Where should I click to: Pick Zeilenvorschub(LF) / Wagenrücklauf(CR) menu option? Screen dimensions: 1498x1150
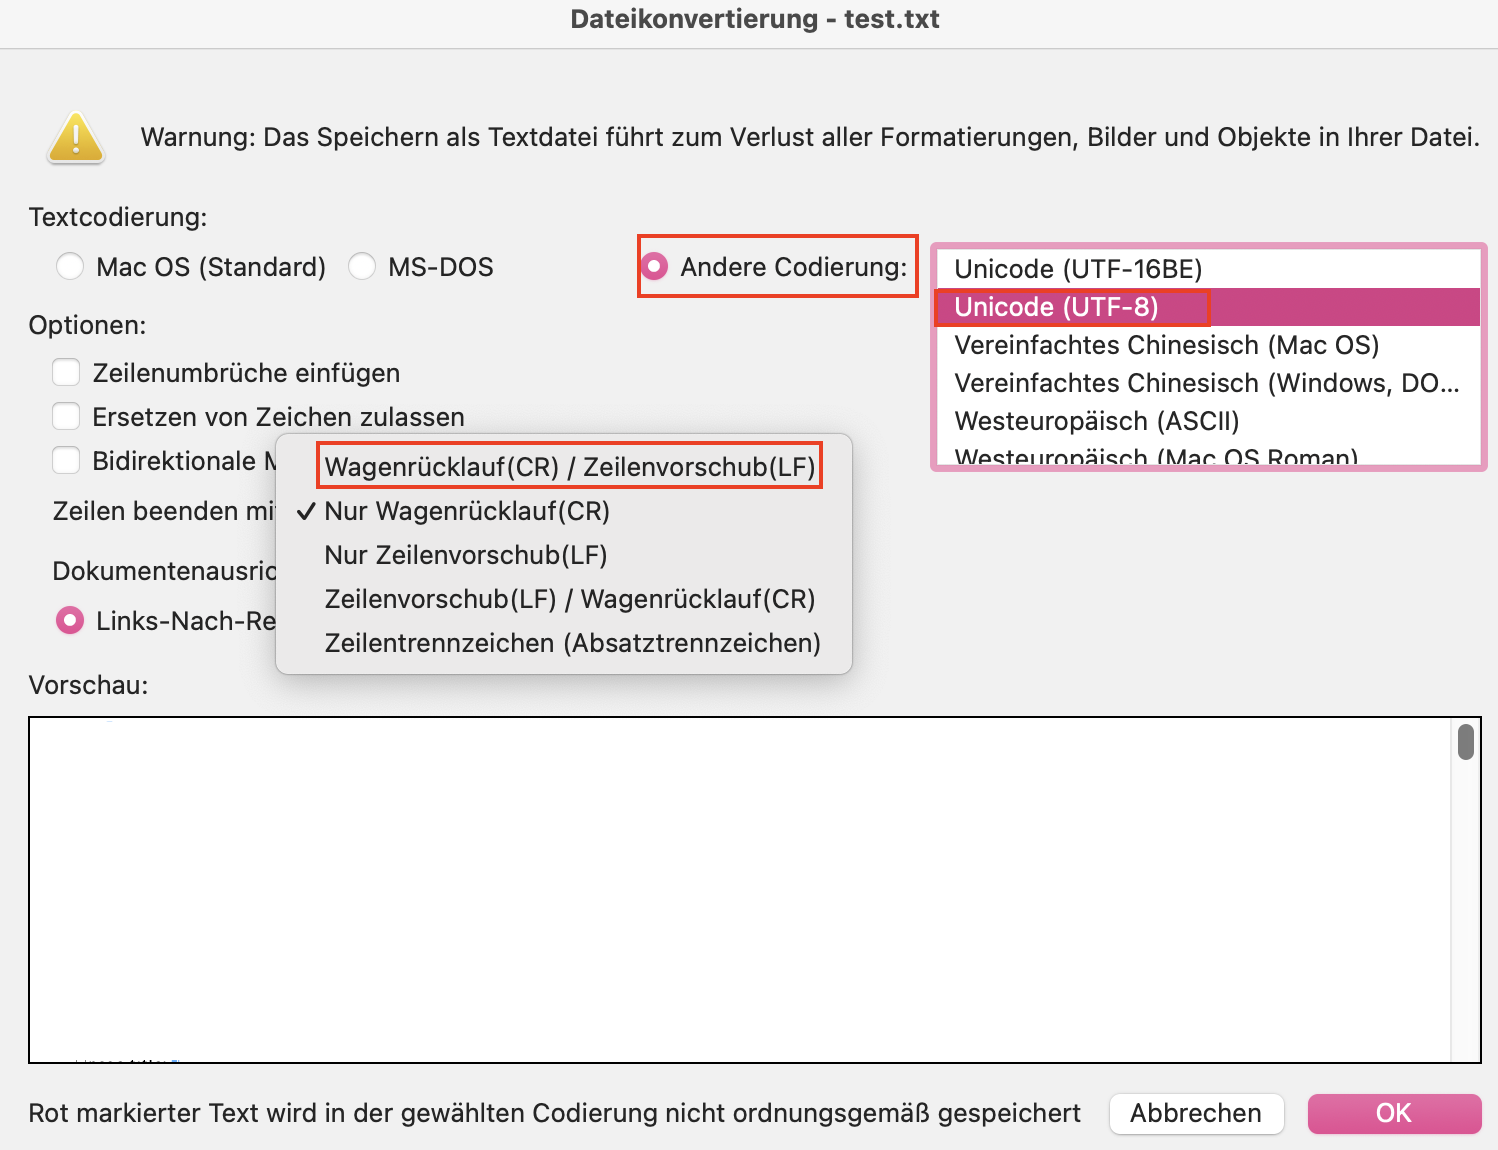564,599
